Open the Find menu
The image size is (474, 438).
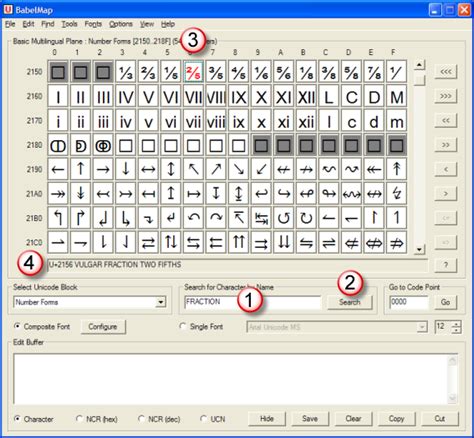tap(48, 24)
